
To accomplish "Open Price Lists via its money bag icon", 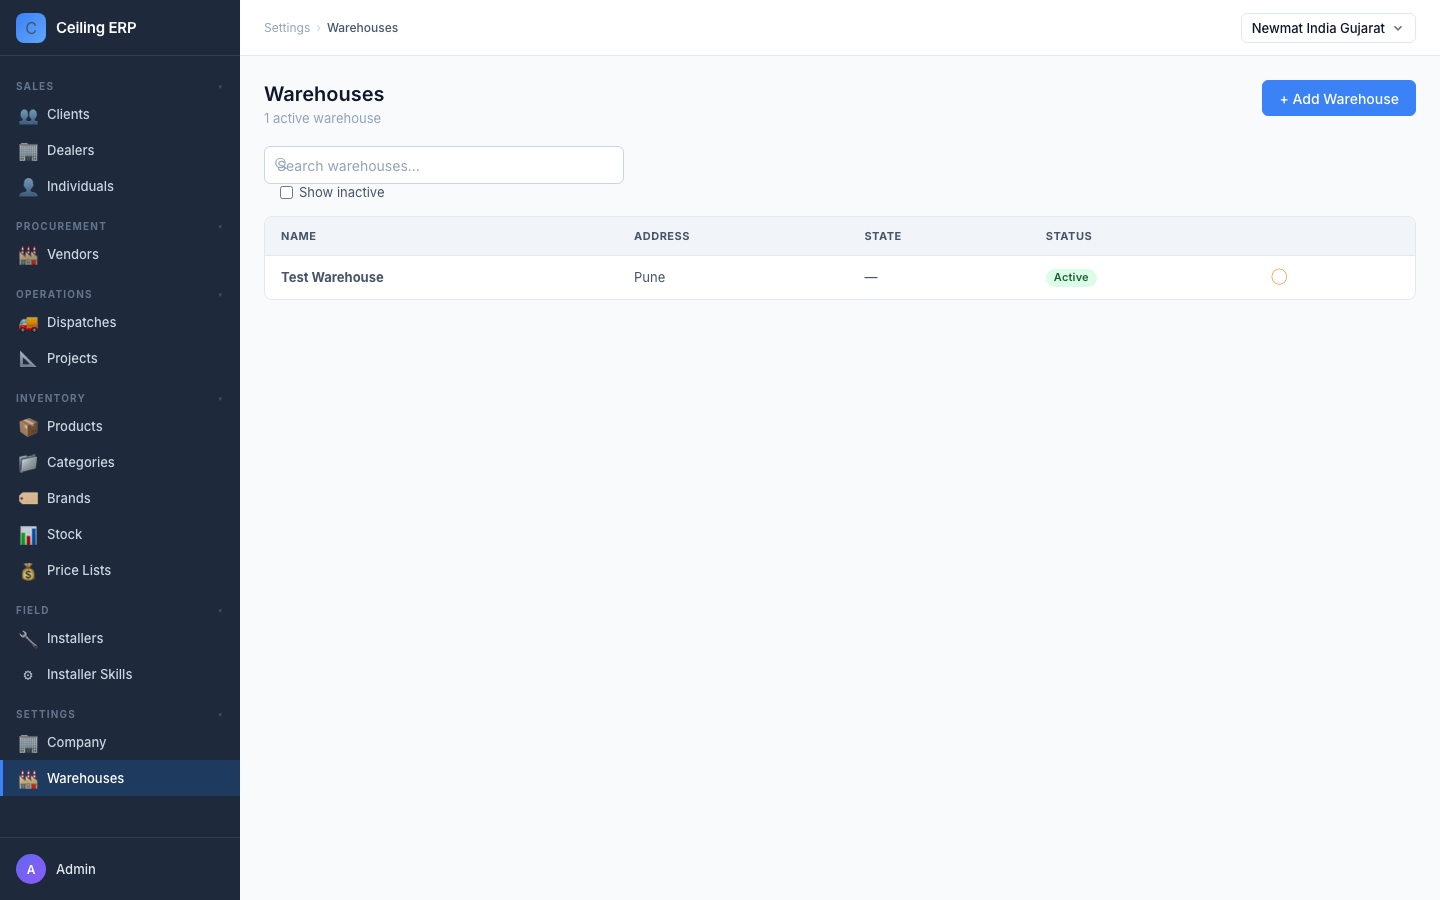I will 28,571.
